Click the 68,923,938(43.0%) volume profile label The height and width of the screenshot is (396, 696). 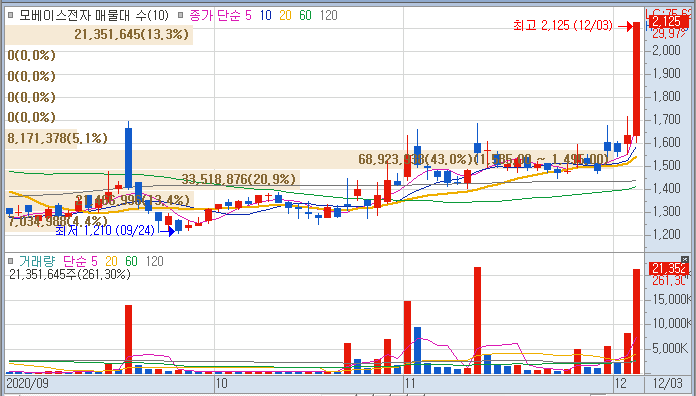[415, 159]
